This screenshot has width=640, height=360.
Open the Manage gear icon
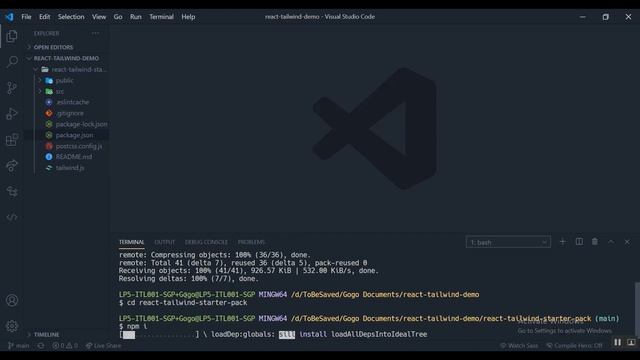[x=12, y=326]
